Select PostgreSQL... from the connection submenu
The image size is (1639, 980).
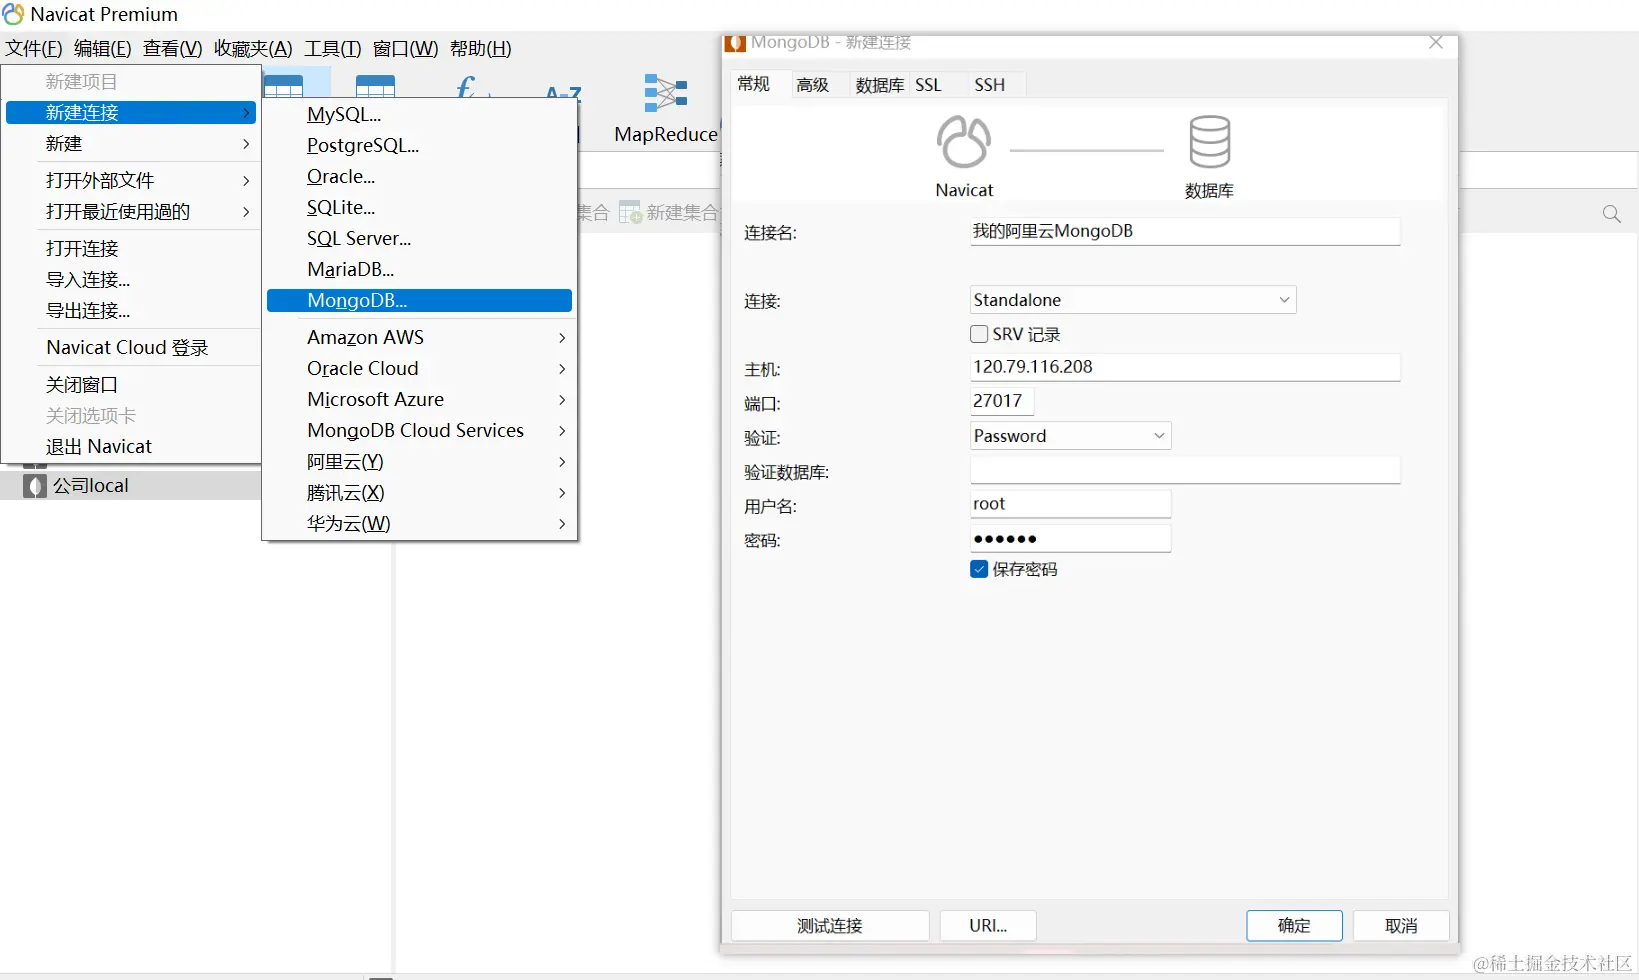coord(419,146)
